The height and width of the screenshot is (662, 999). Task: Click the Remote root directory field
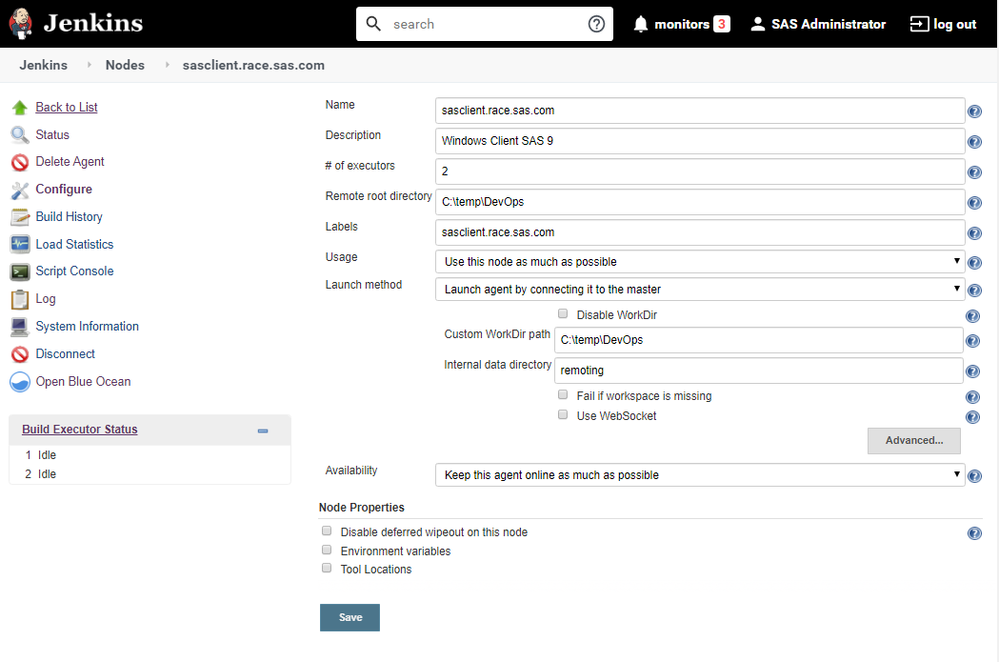(700, 202)
